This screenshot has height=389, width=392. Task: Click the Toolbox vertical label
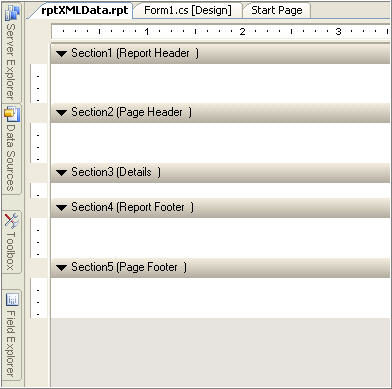11,251
